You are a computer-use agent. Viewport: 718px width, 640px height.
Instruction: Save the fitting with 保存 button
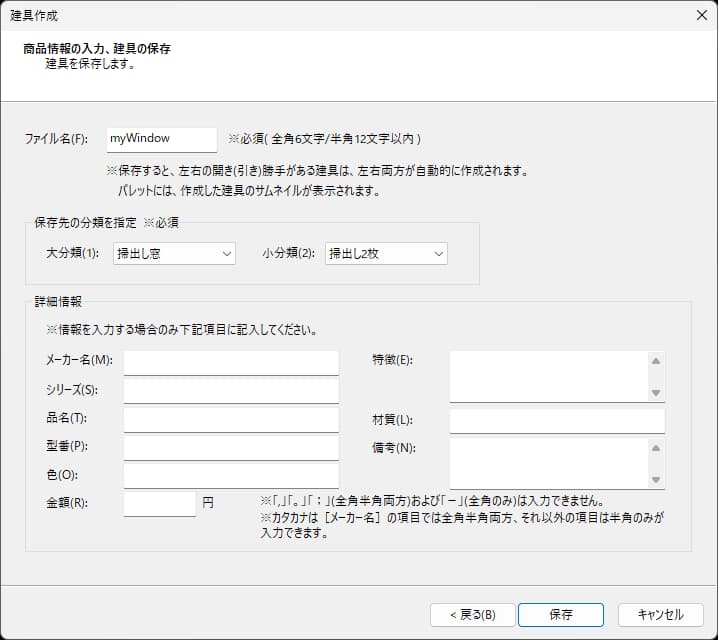click(561, 615)
